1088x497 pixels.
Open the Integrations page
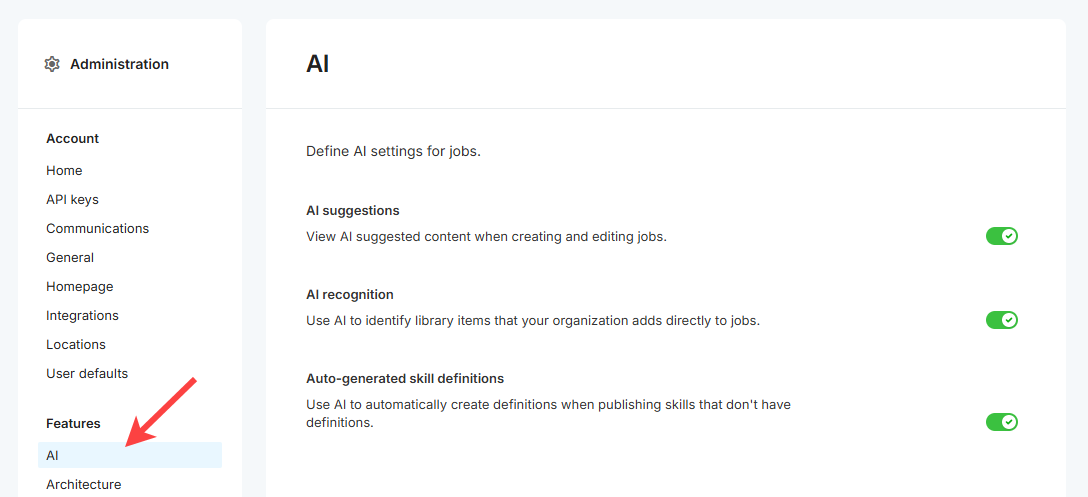click(82, 316)
